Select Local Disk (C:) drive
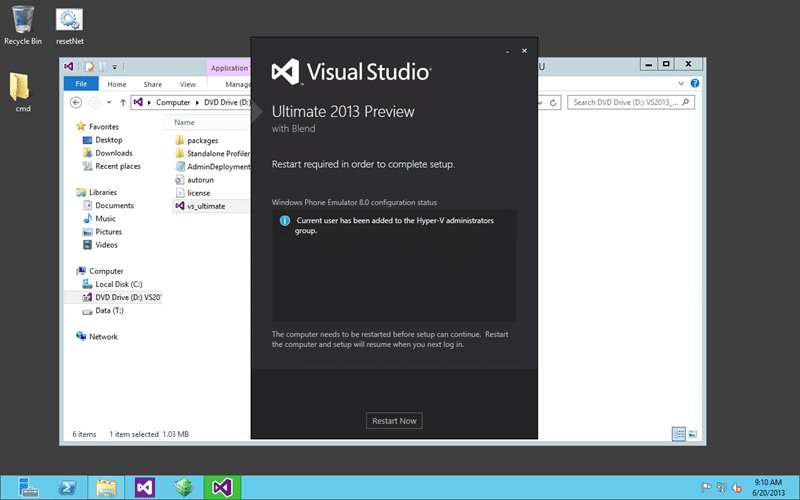The image size is (800, 500). (118, 284)
